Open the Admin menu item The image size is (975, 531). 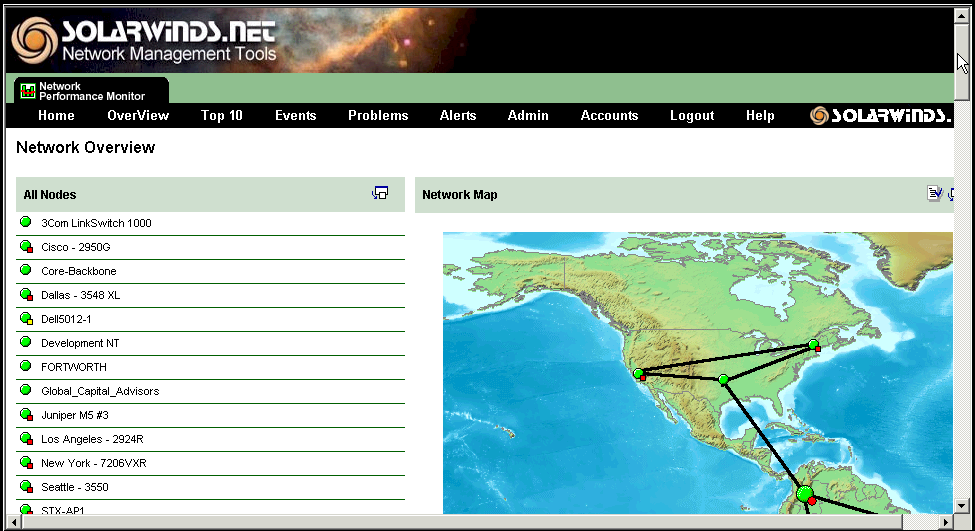pyautogui.click(x=528, y=116)
